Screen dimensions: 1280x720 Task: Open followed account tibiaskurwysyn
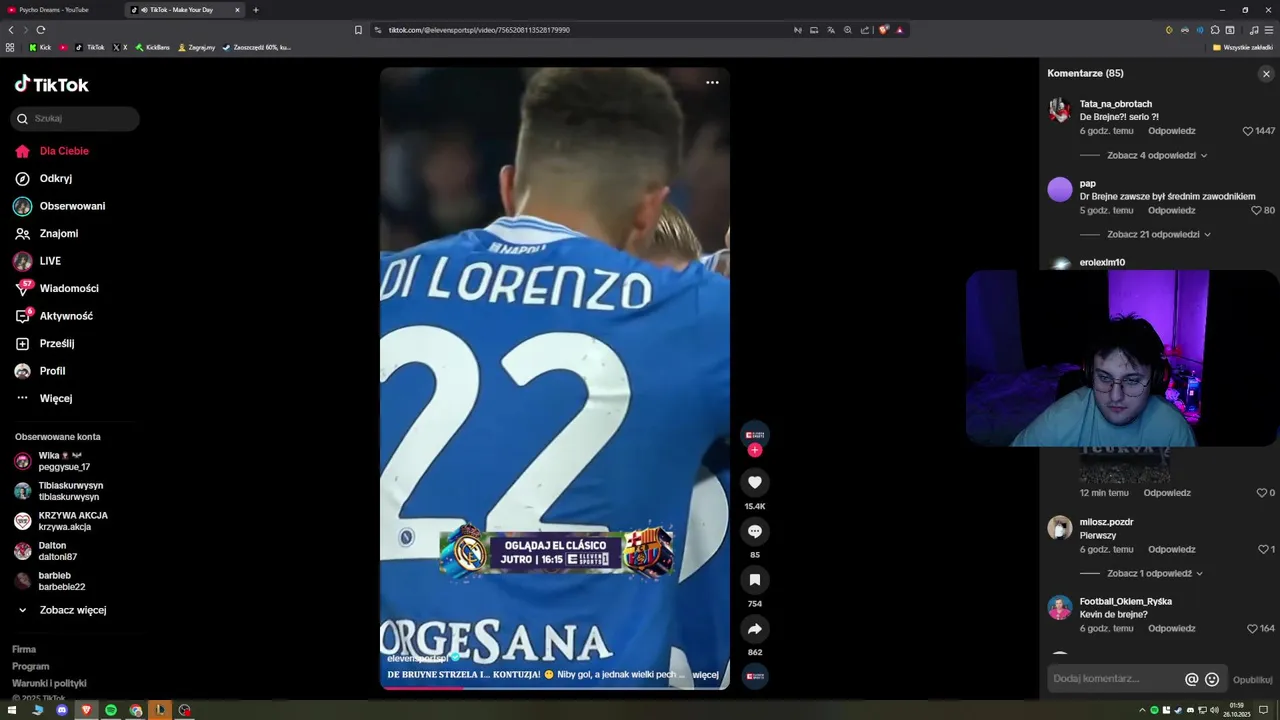(58, 491)
